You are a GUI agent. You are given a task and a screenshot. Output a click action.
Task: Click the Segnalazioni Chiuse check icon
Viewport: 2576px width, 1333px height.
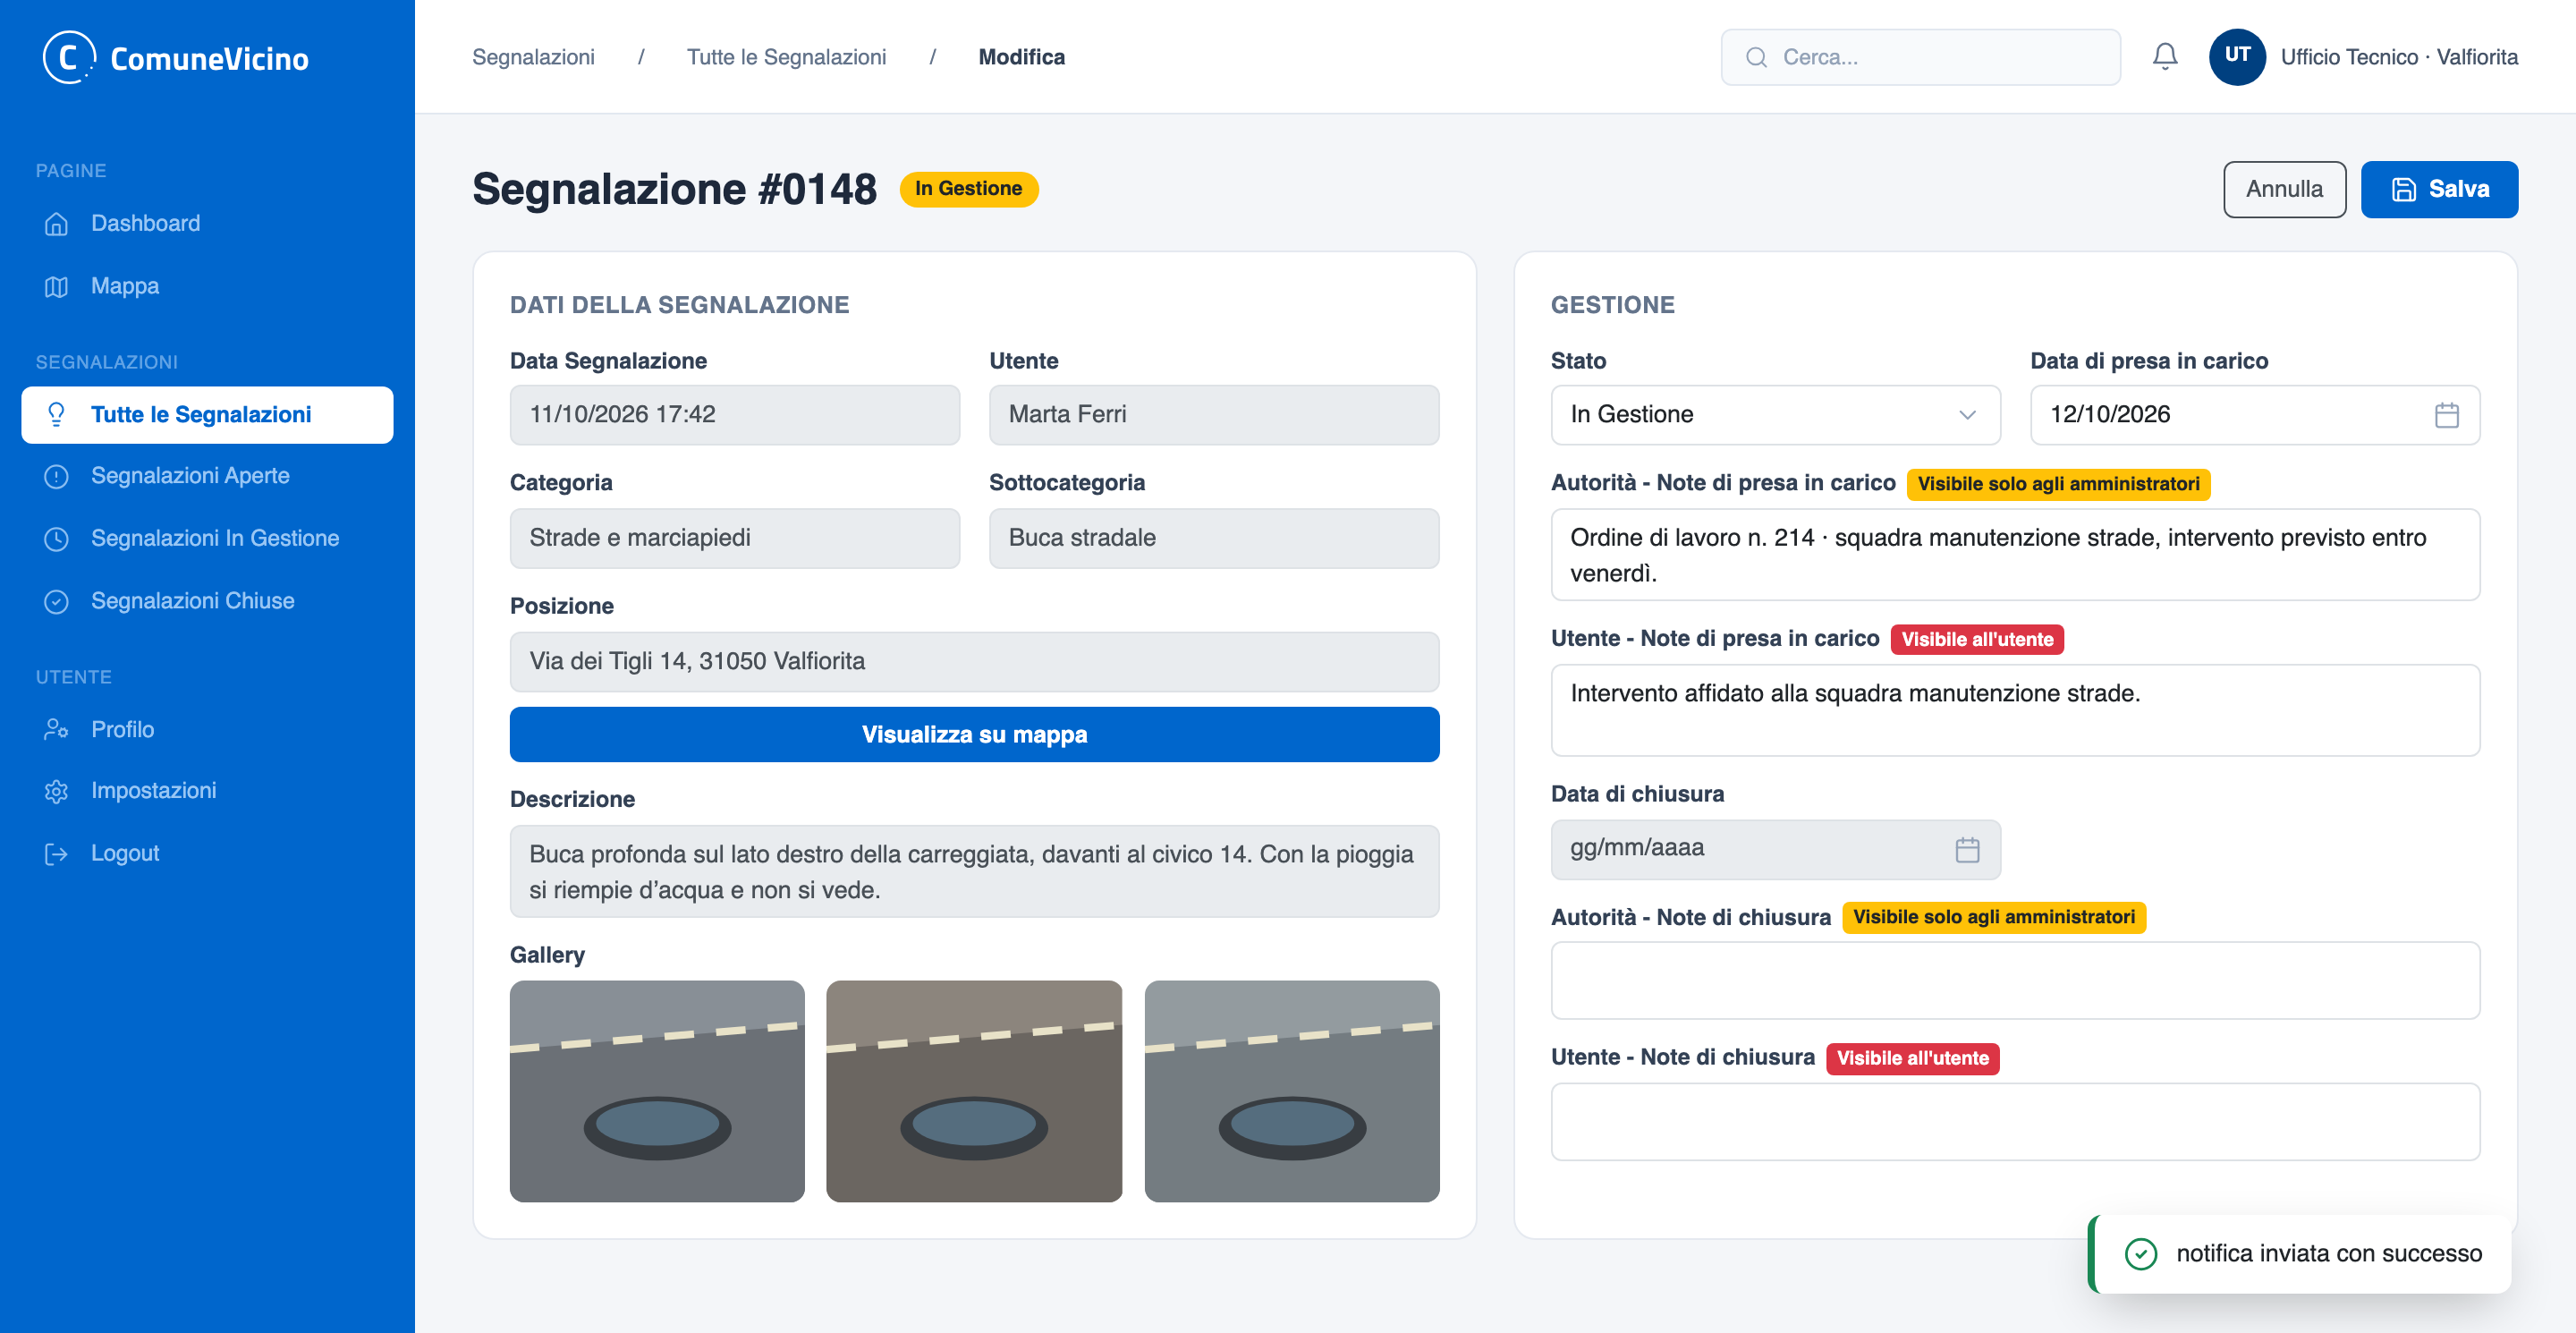click(x=57, y=601)
